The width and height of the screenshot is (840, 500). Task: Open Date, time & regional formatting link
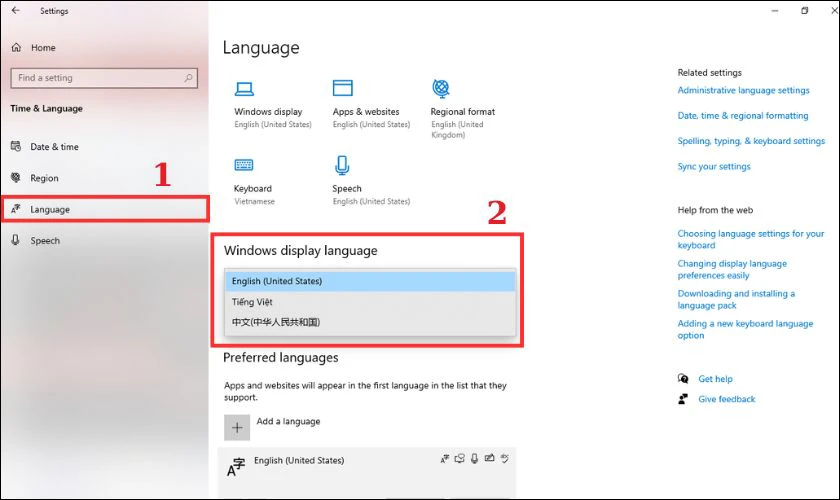pyautogui.click(x=742, y=115)
